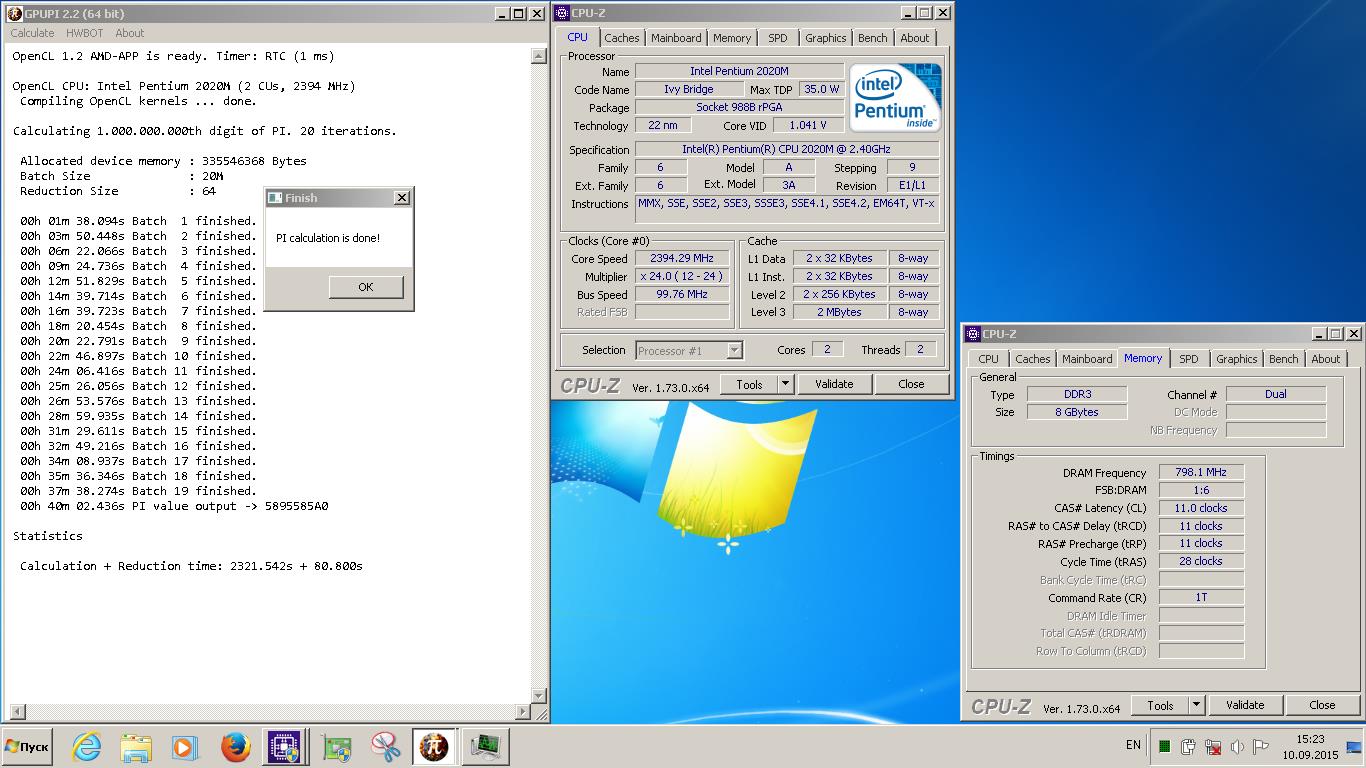Open the power plug tray icon
Image resolution: width=1366 pixels, height=768 pixels.
click(1188, 746)
